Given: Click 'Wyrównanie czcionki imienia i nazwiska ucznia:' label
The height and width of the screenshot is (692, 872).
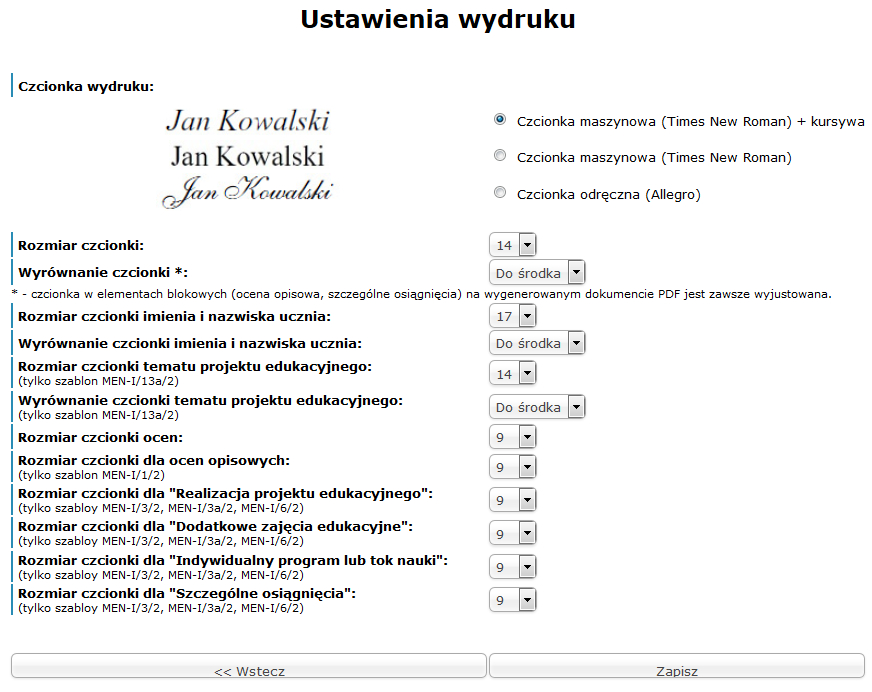Looking at the screenshot, I should pyautogui.click(x=190, y=344).
